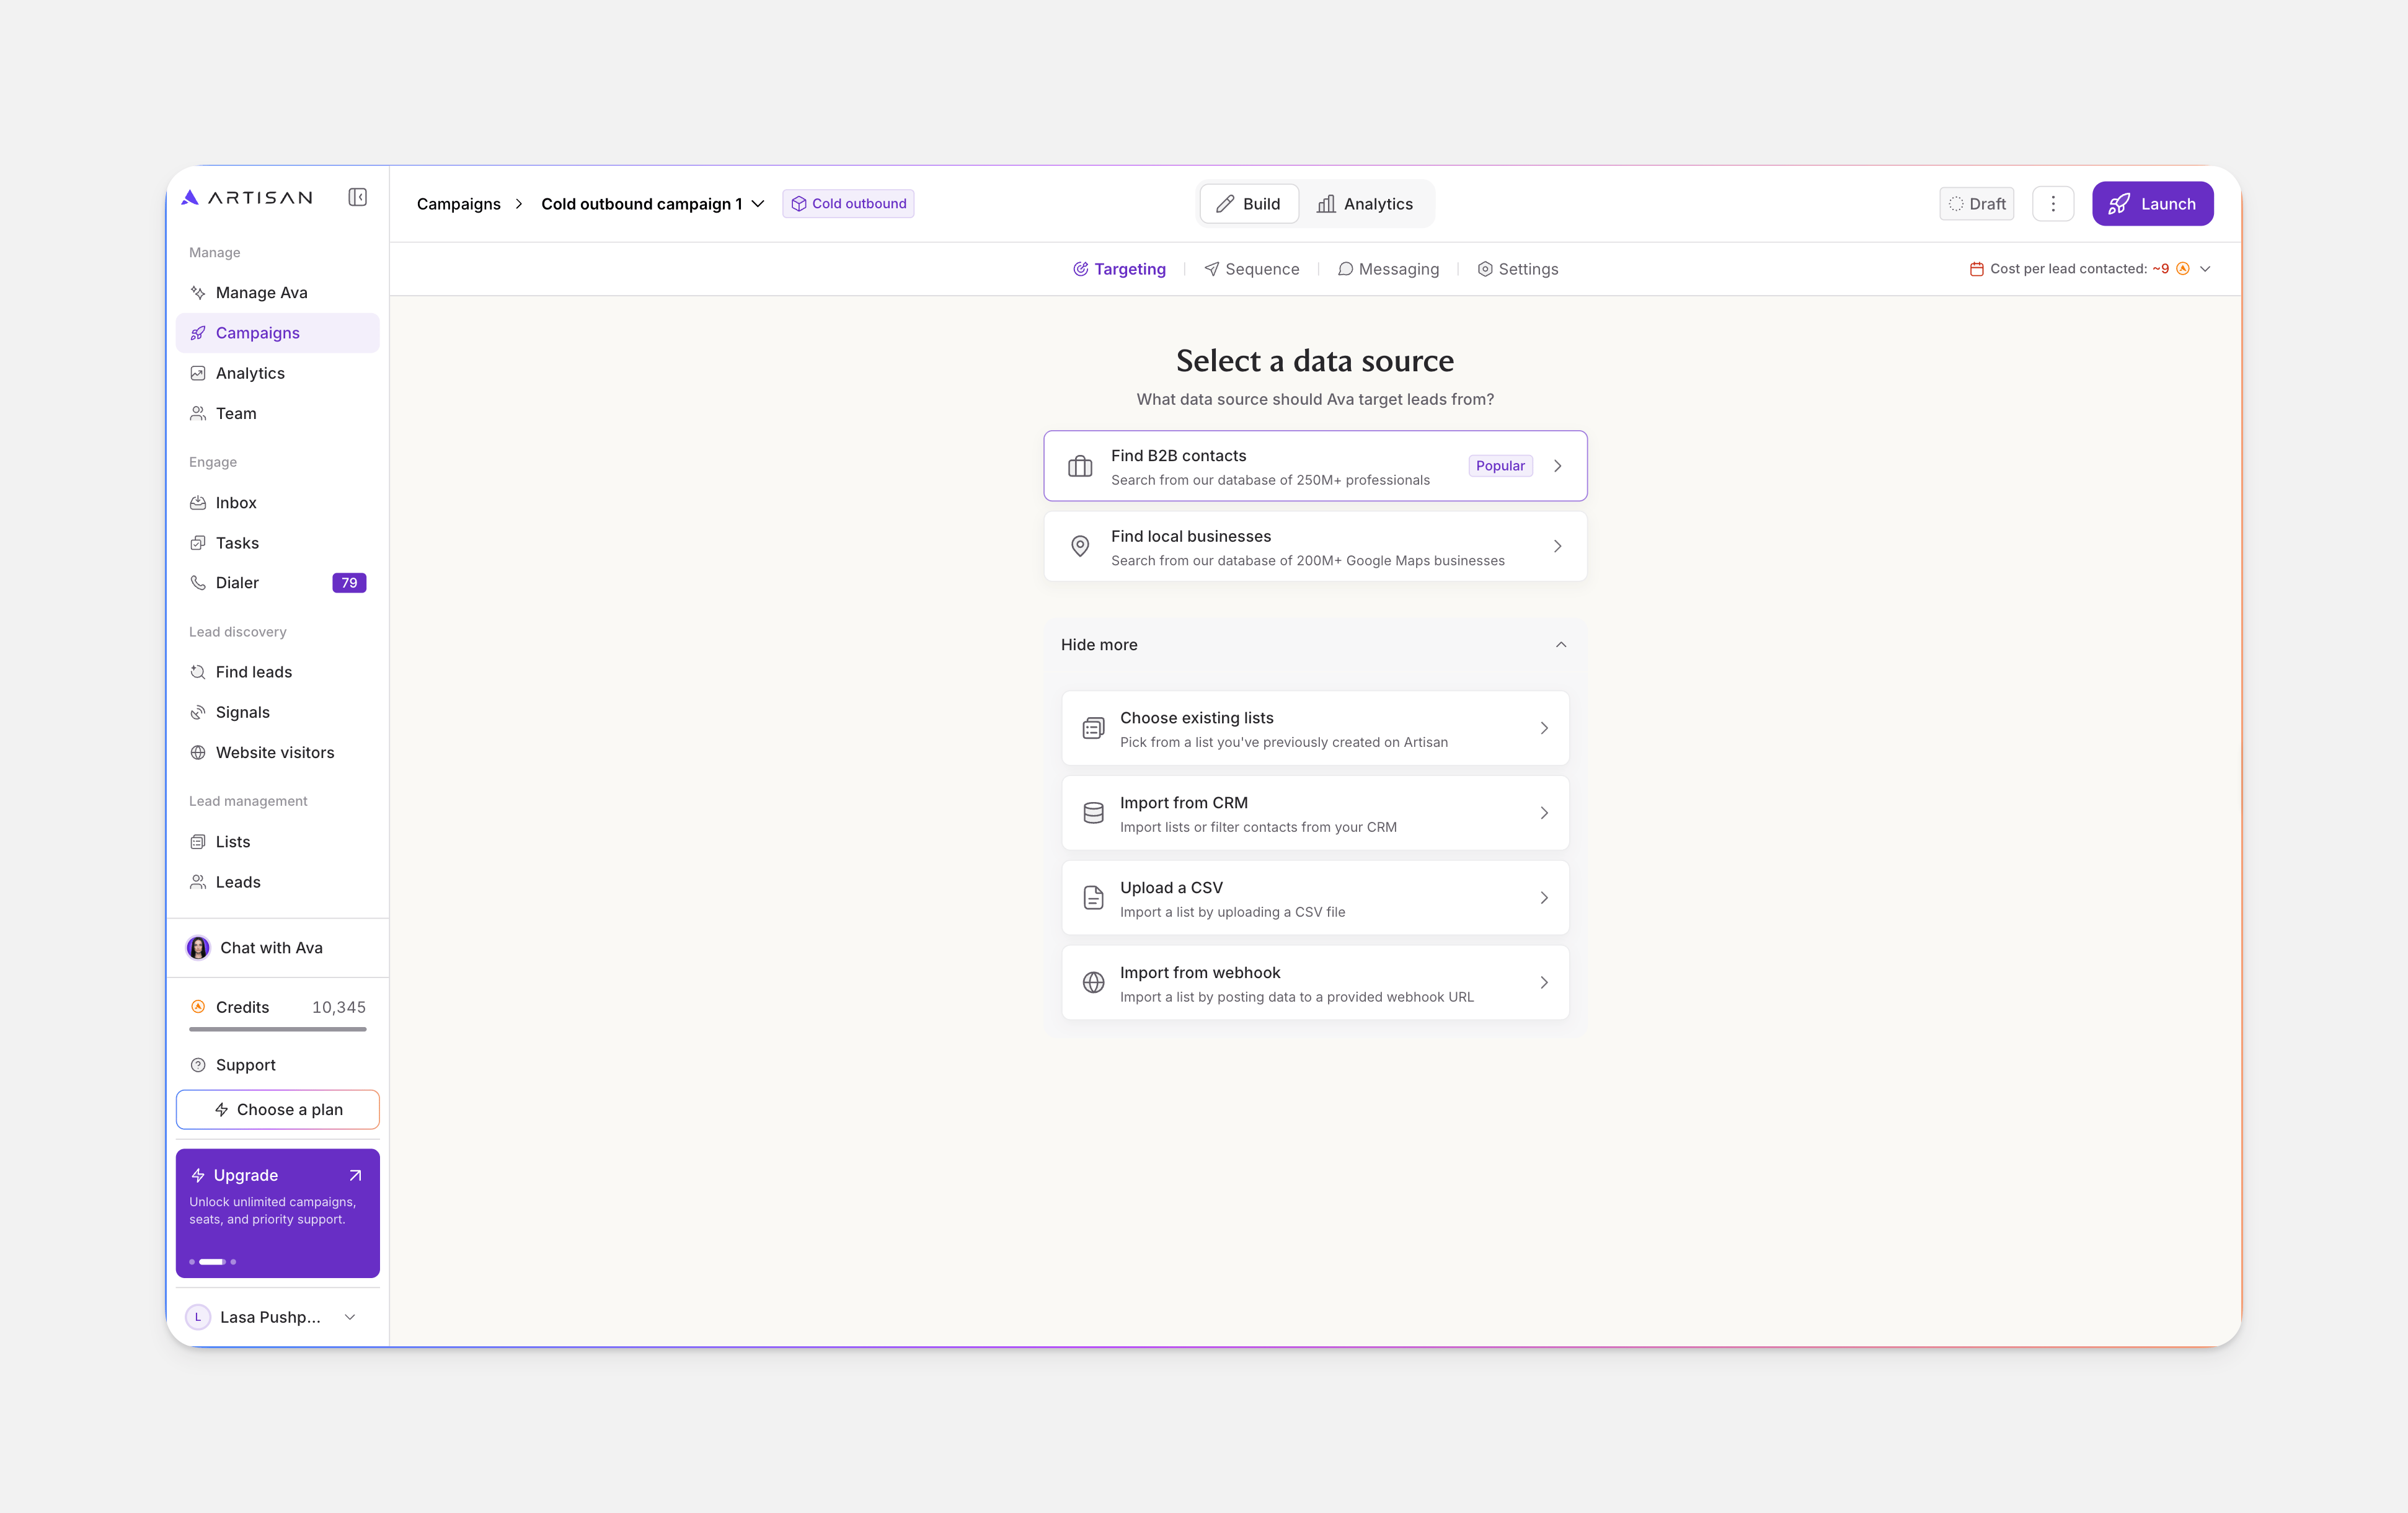Click the Find leads search icon
The height and width of the screenshot is (1513, 2408).
click(198, 672)
